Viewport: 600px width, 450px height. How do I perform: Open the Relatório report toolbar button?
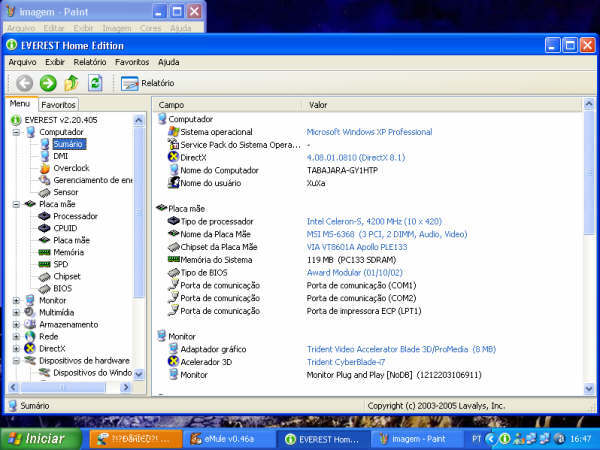click(x=147, y=83)
